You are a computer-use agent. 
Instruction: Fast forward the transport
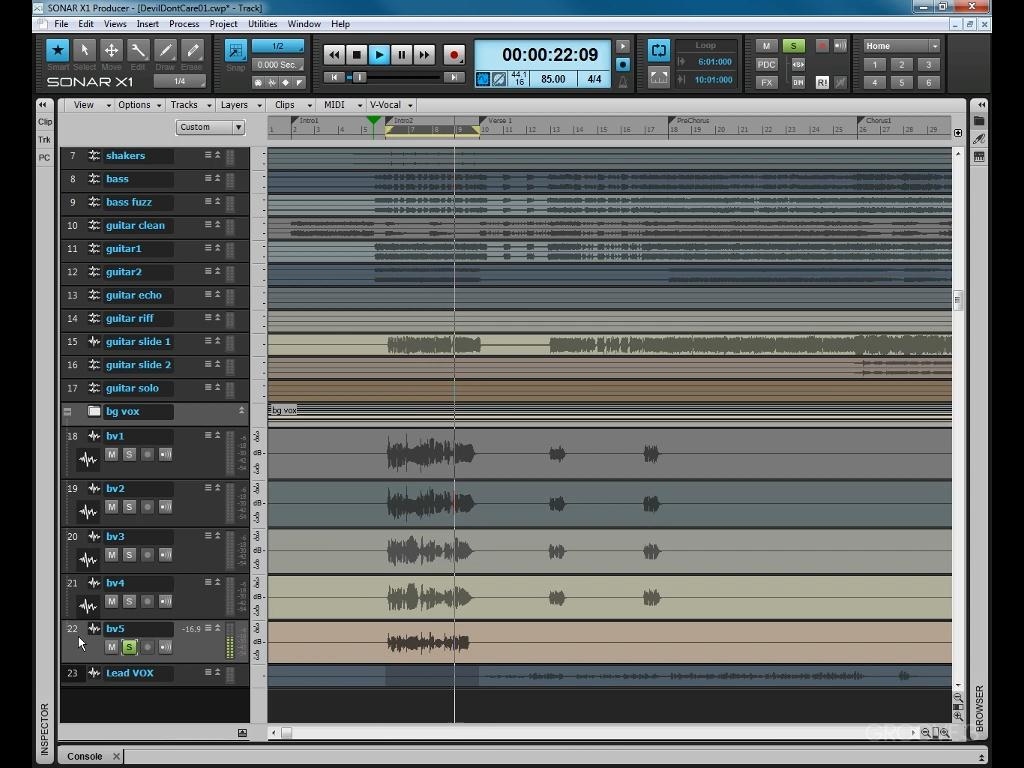point(424,55)
